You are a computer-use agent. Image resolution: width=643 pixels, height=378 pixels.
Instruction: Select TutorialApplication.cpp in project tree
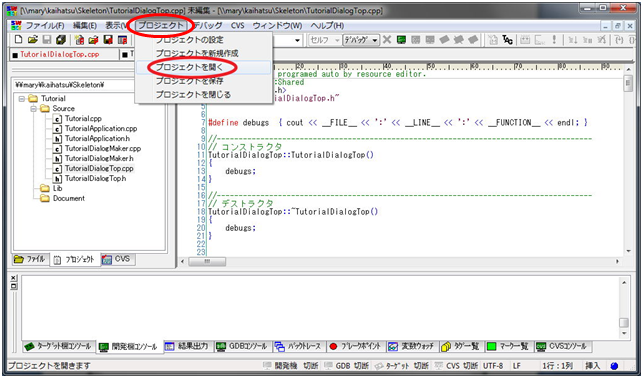pyautogui.click(x=101, y=128)
